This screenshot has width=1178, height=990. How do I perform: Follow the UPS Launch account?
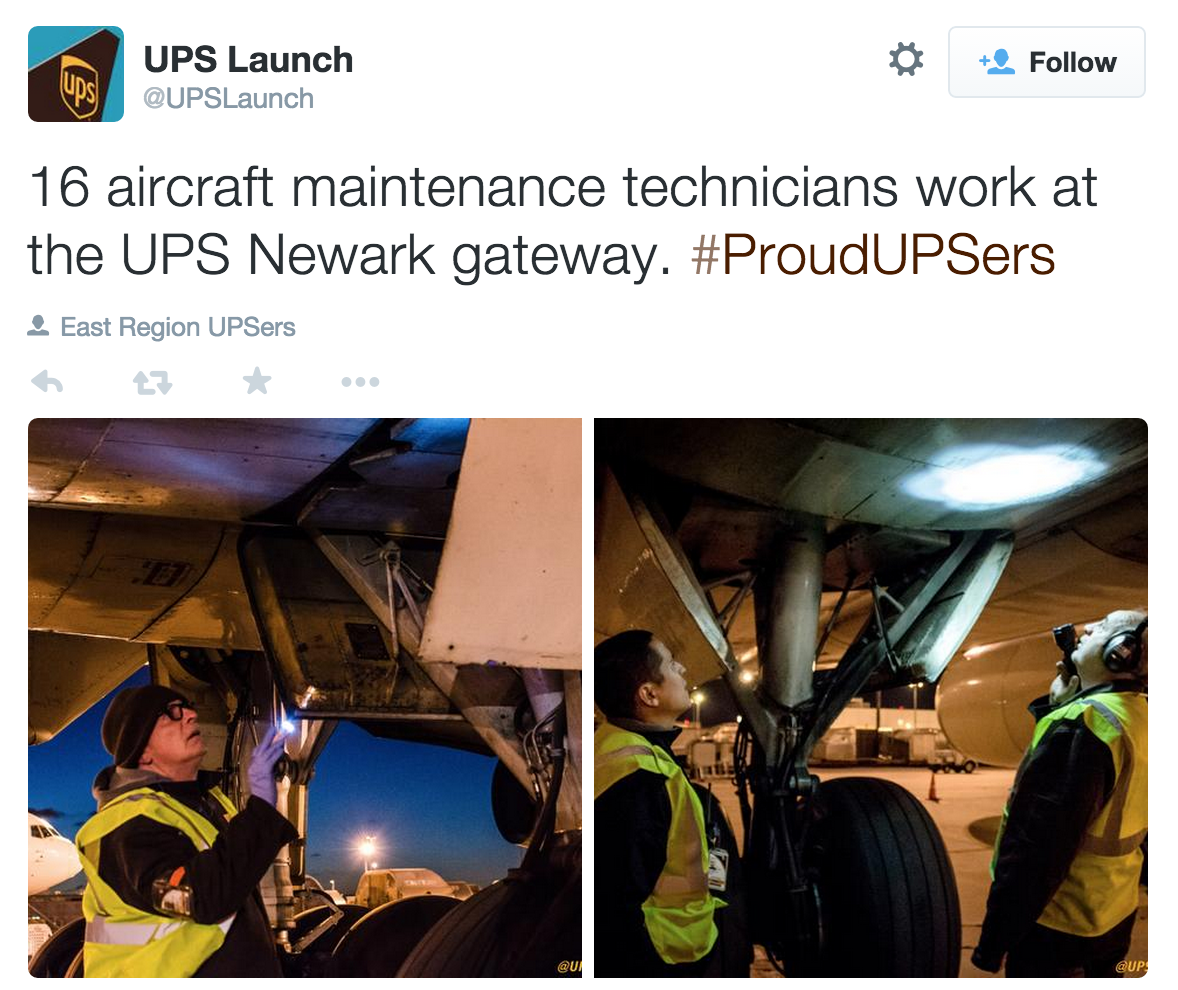[x=1047, y=62]
